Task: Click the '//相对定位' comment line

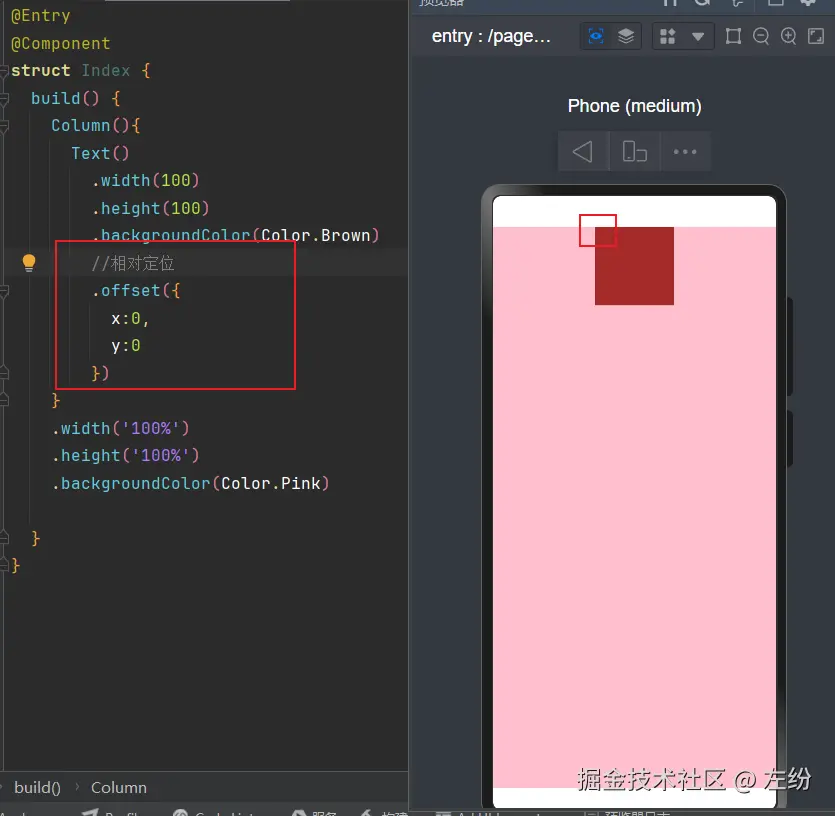Action: click(x=133, y=263)
